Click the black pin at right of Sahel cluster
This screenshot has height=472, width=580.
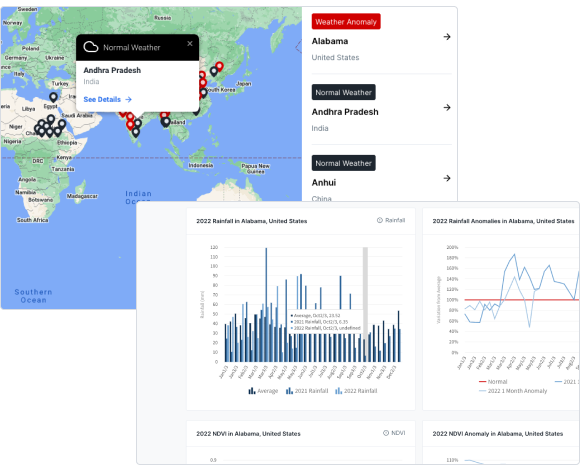coord(62,124)
